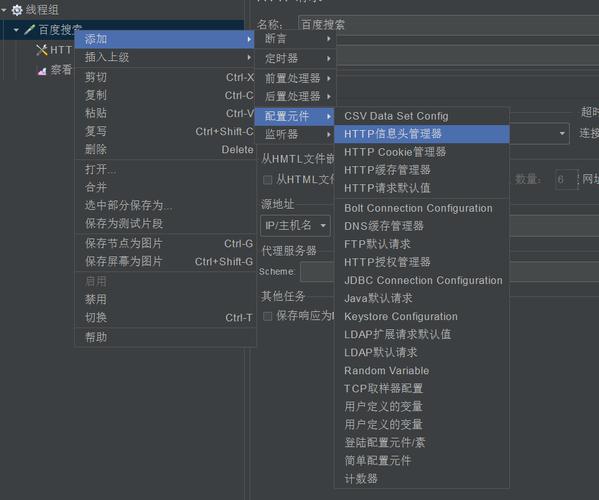The width and height of the screenshot is (599, 500).
Task: Collapse the 线程组 tree node
Action: pos(4,10)
